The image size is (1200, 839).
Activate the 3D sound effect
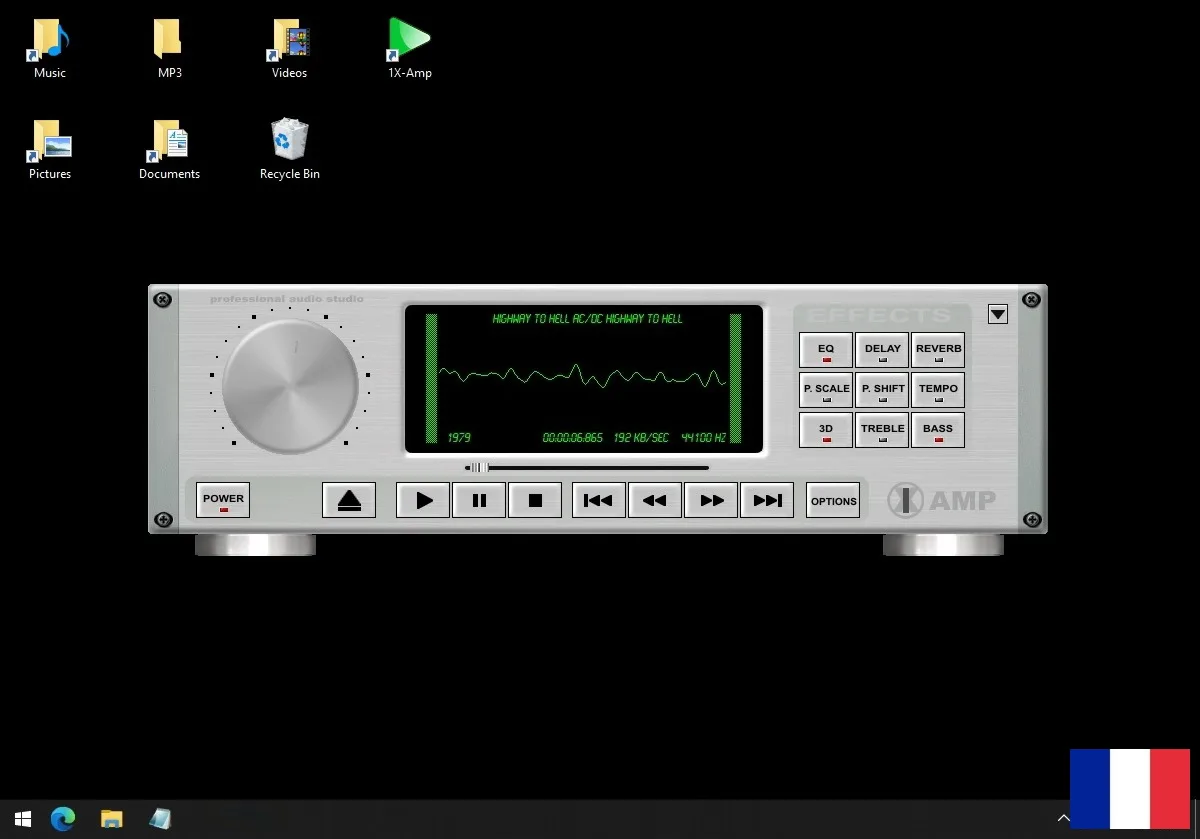click(825, 429)
